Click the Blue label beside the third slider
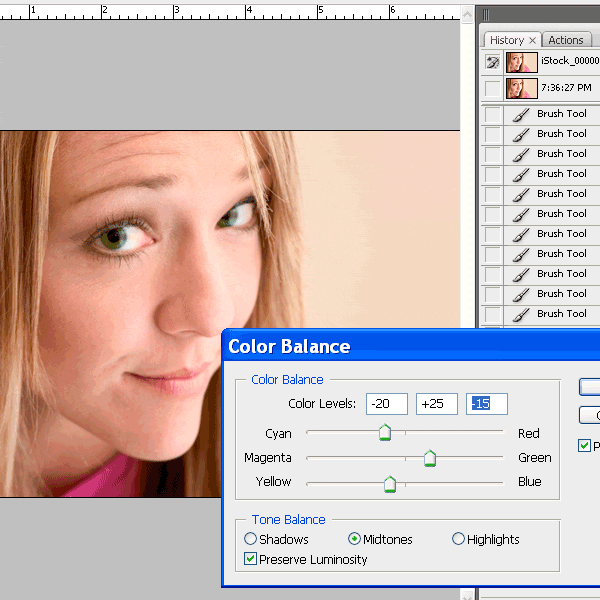 tap(530, 481)
